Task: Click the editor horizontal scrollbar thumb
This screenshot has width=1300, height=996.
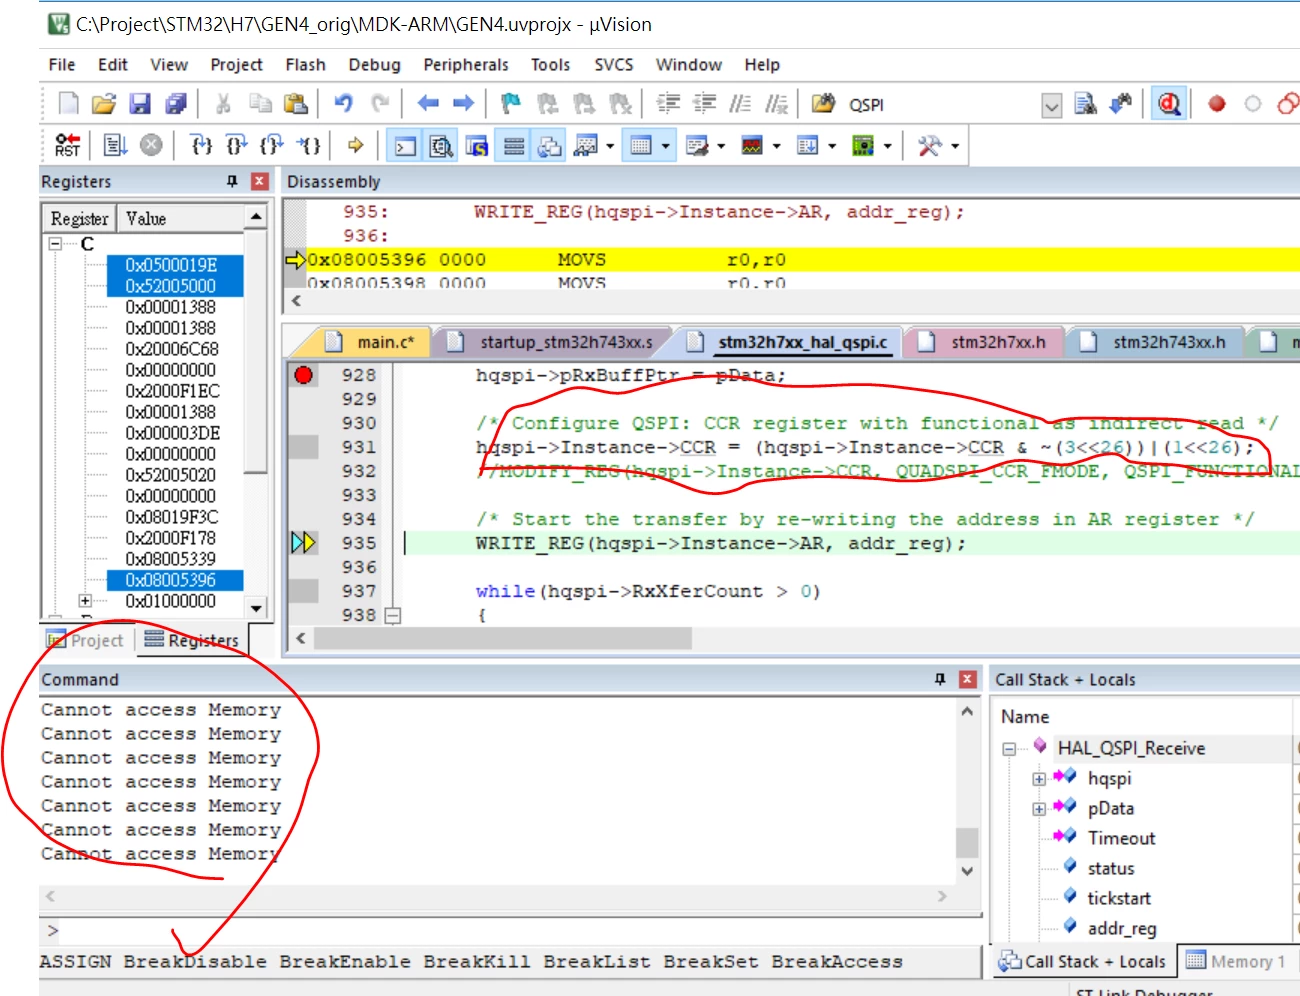Action: 502,638
